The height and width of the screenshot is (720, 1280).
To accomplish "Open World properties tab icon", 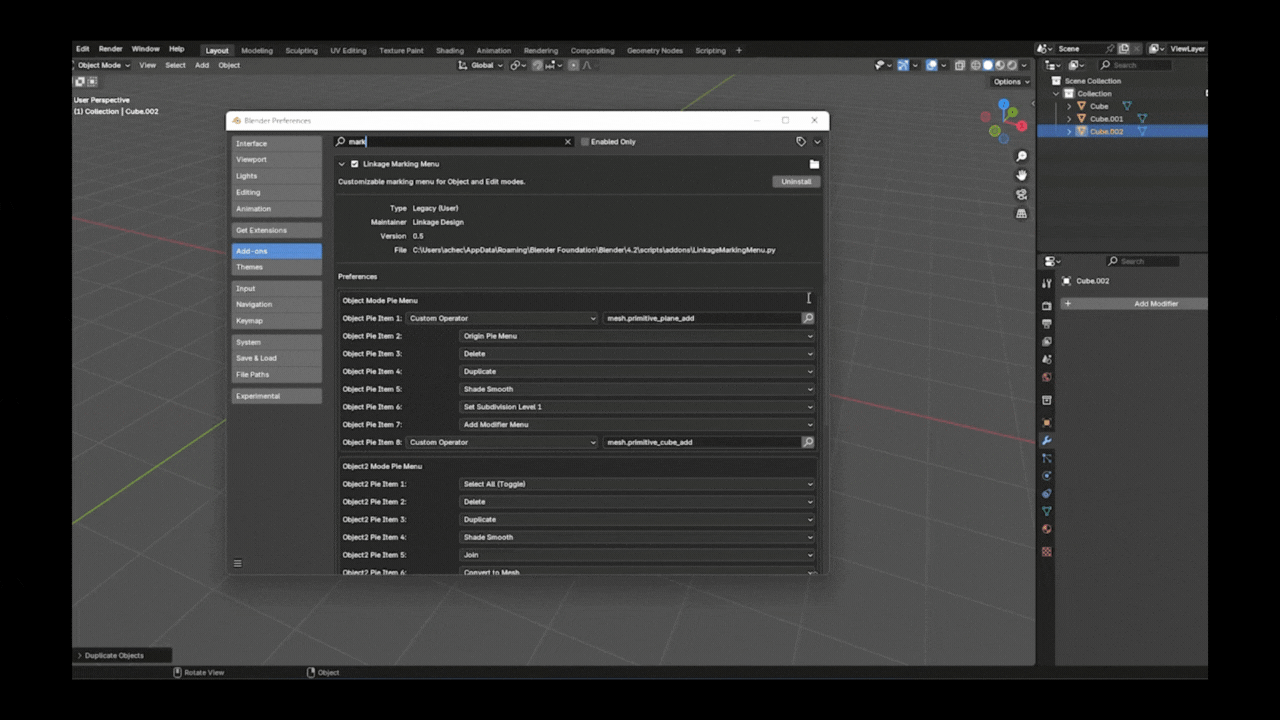I will point(1047,377).
